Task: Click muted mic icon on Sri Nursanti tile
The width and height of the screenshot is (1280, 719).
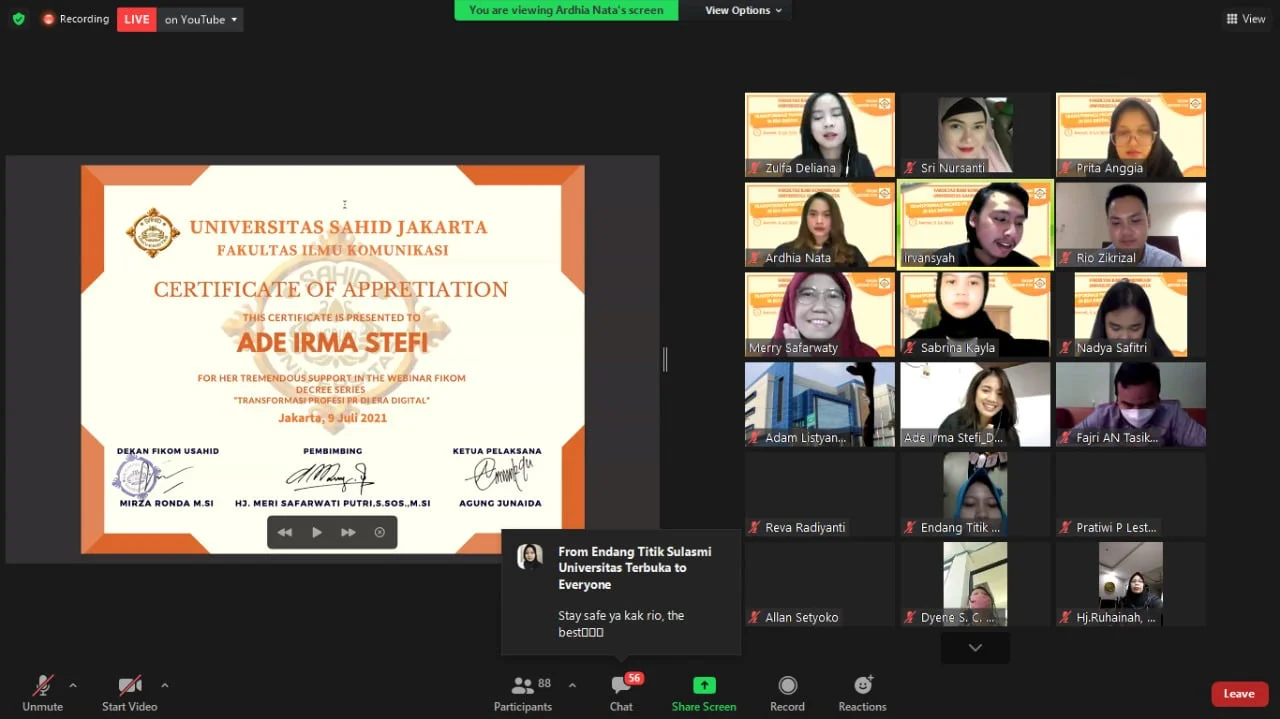Action: click(910, 168)
